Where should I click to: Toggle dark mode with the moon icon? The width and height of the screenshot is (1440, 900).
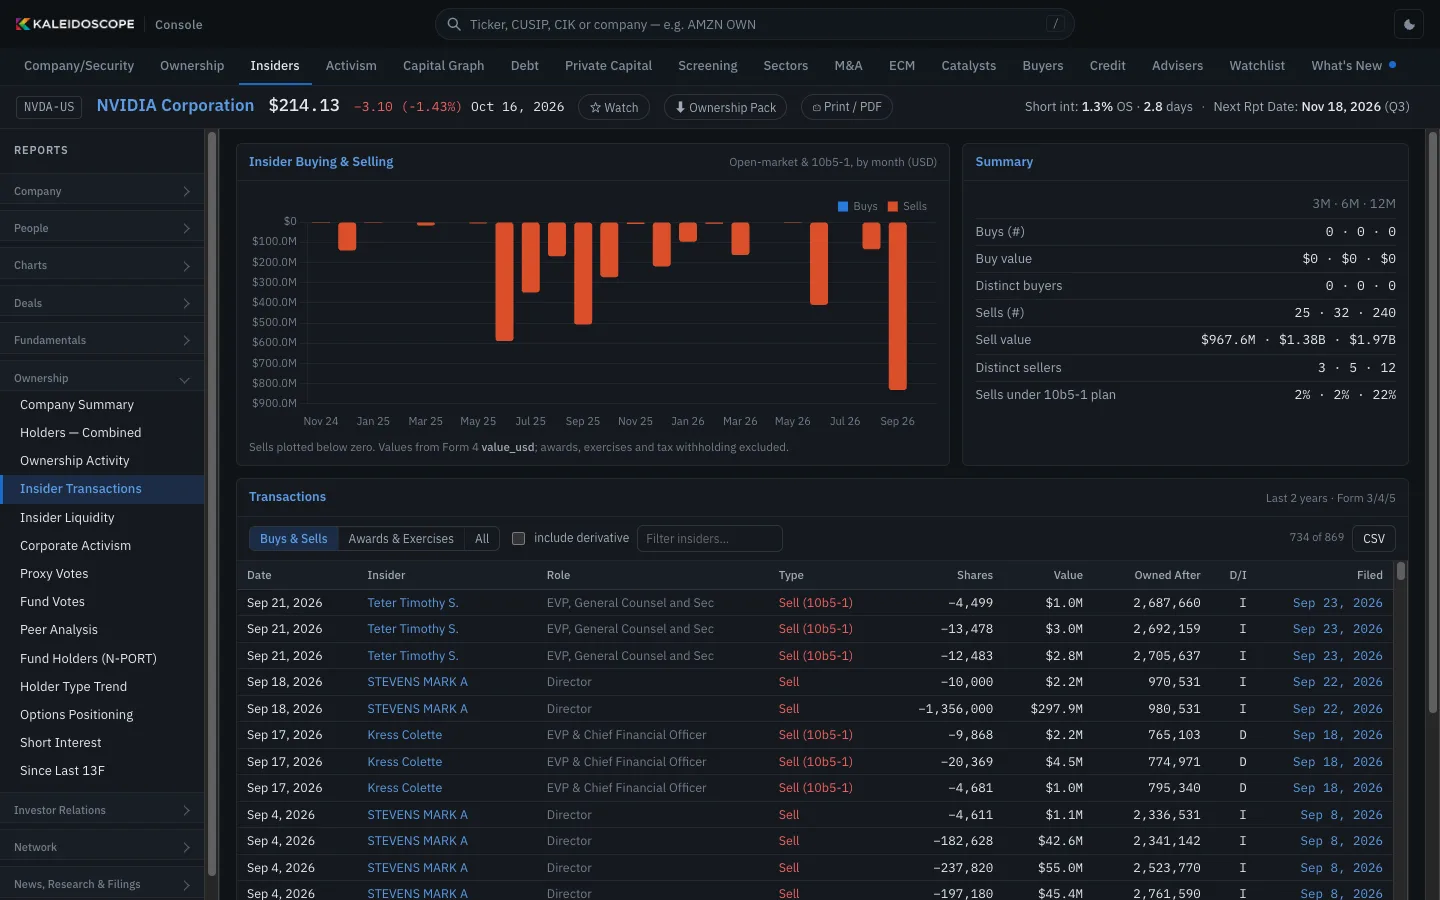pos(1410,24)
